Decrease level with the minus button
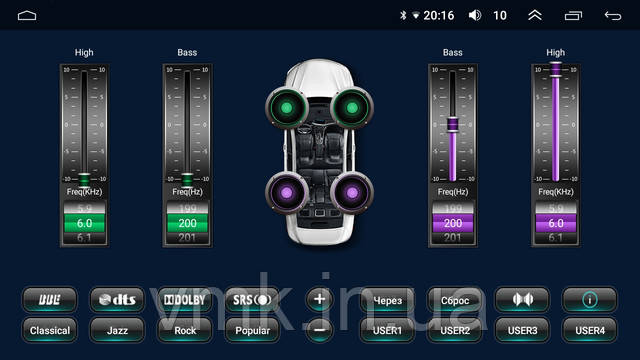 [320, 330]
